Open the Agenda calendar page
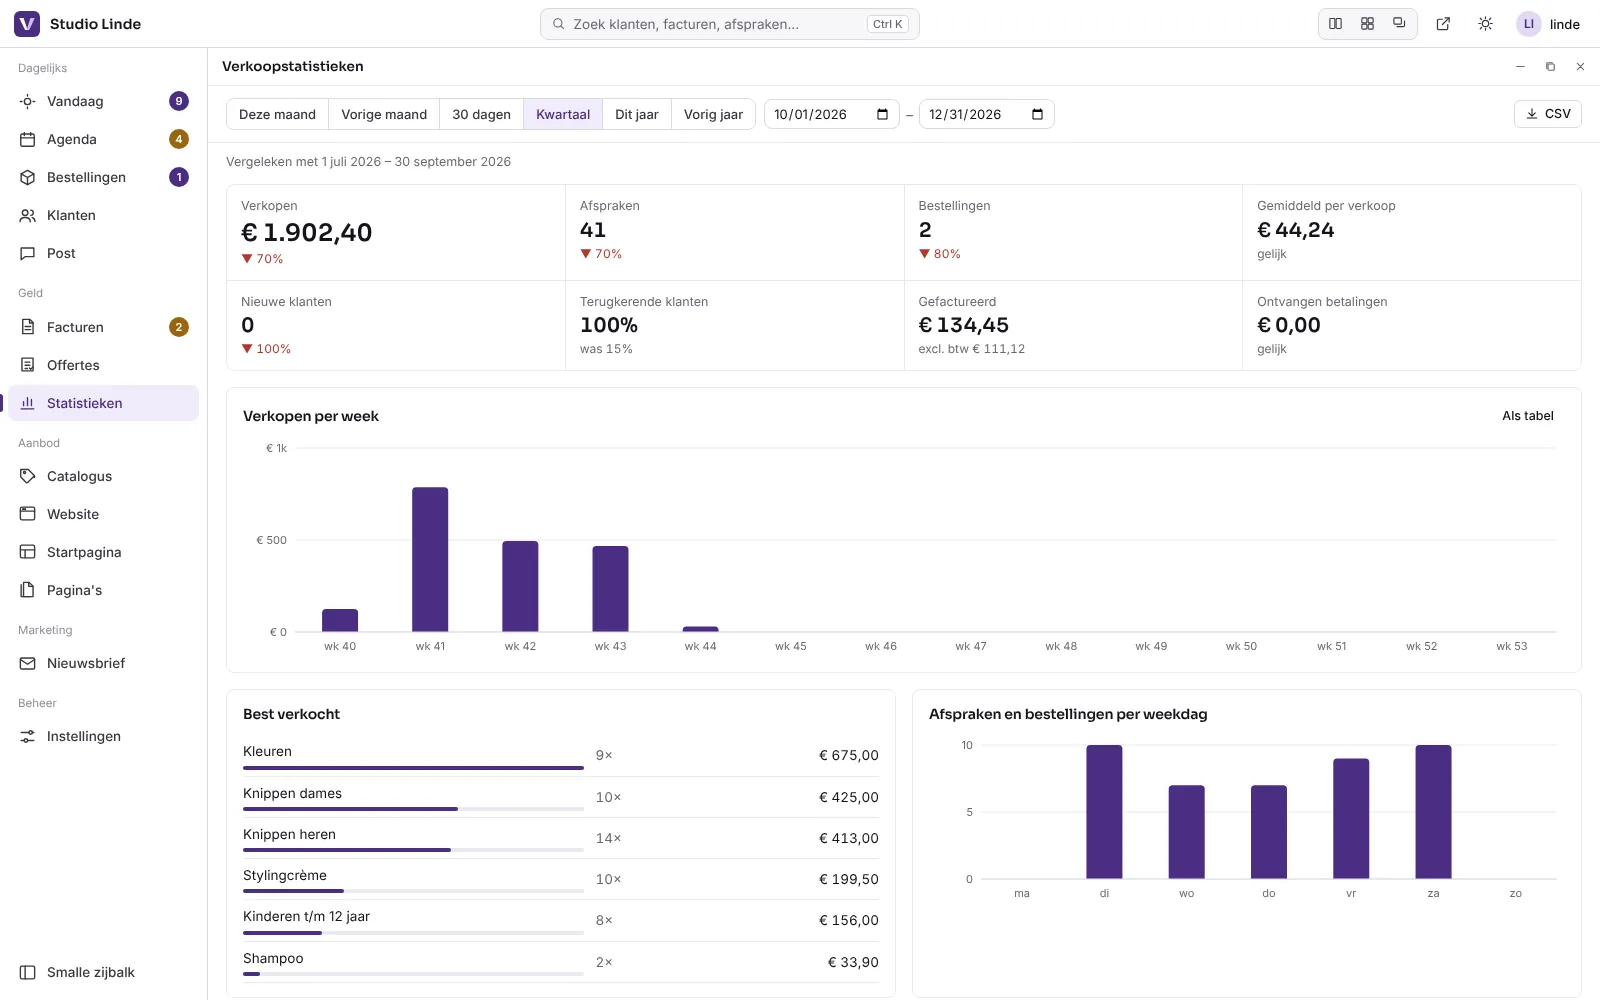1600x1000 pixels. click(x=103, y=139)
